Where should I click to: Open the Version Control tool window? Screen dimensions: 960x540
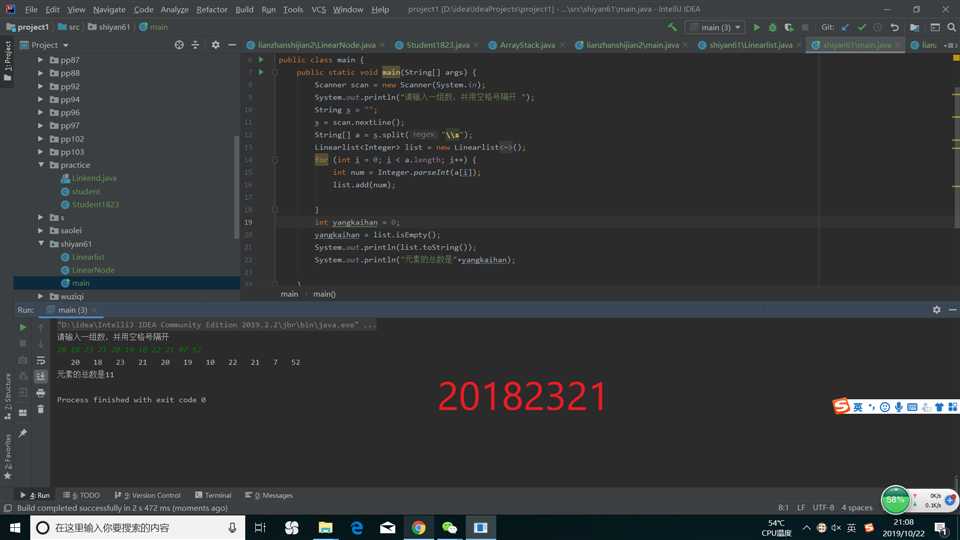click(148, 495)
